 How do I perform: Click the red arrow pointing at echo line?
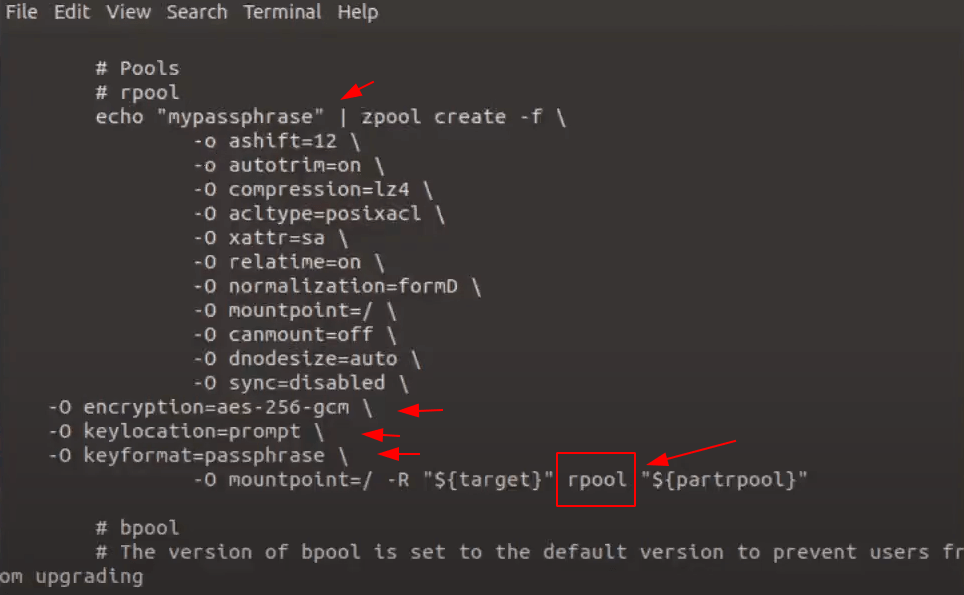[x=357, y=90]
